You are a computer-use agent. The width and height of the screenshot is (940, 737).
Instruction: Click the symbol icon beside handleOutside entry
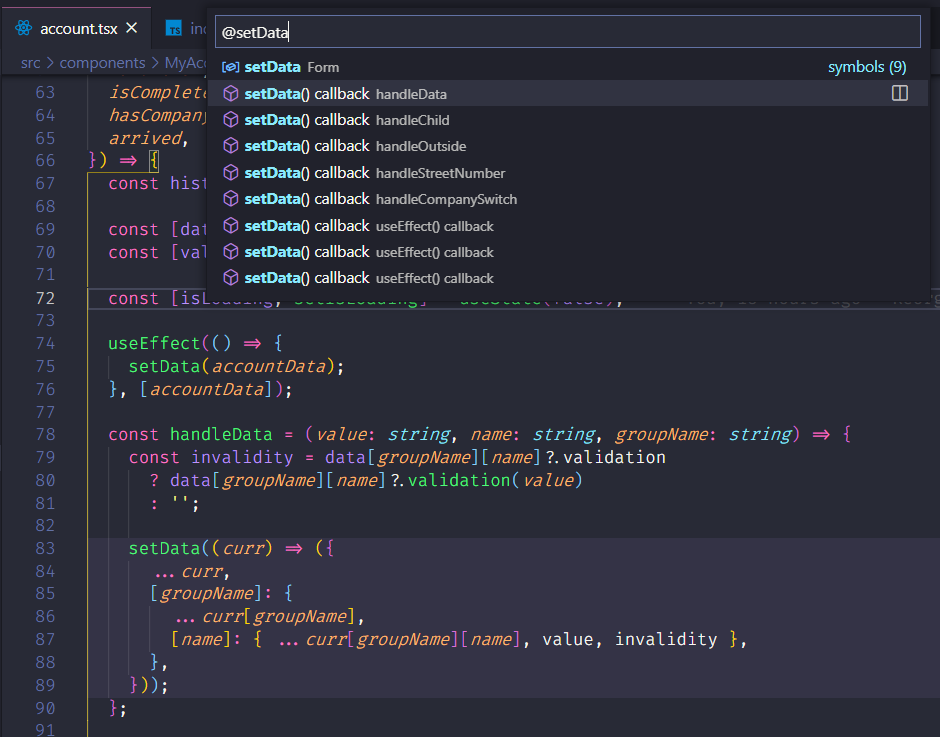click(231, 145)
